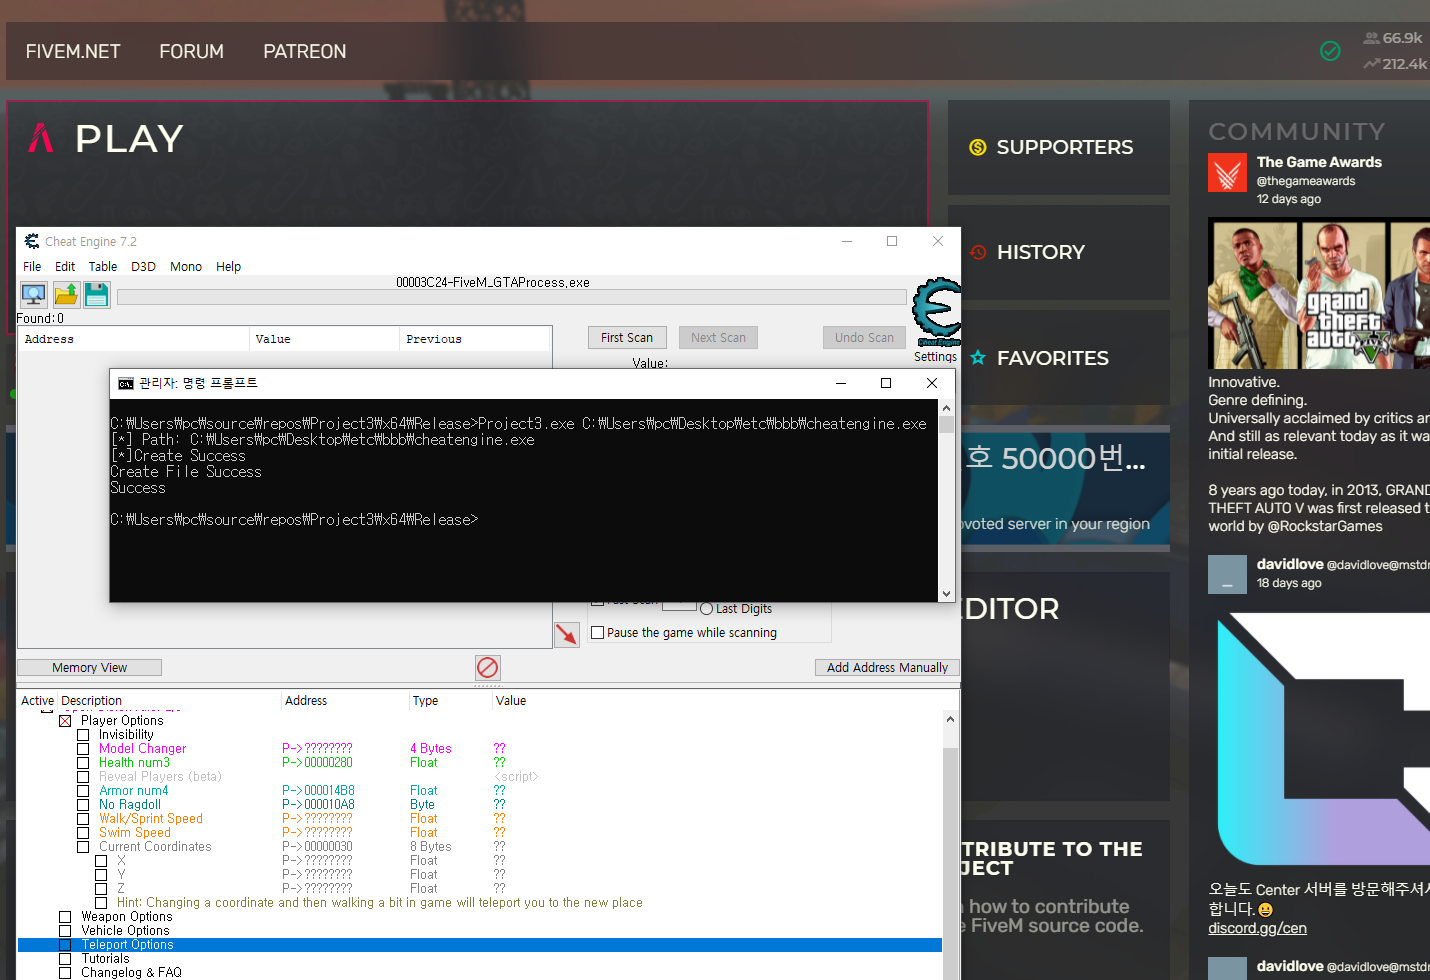The height and width of the screenshot is (980, 1430).
Task: Click the Cheat Engine logo
Action: coord(937,312)
